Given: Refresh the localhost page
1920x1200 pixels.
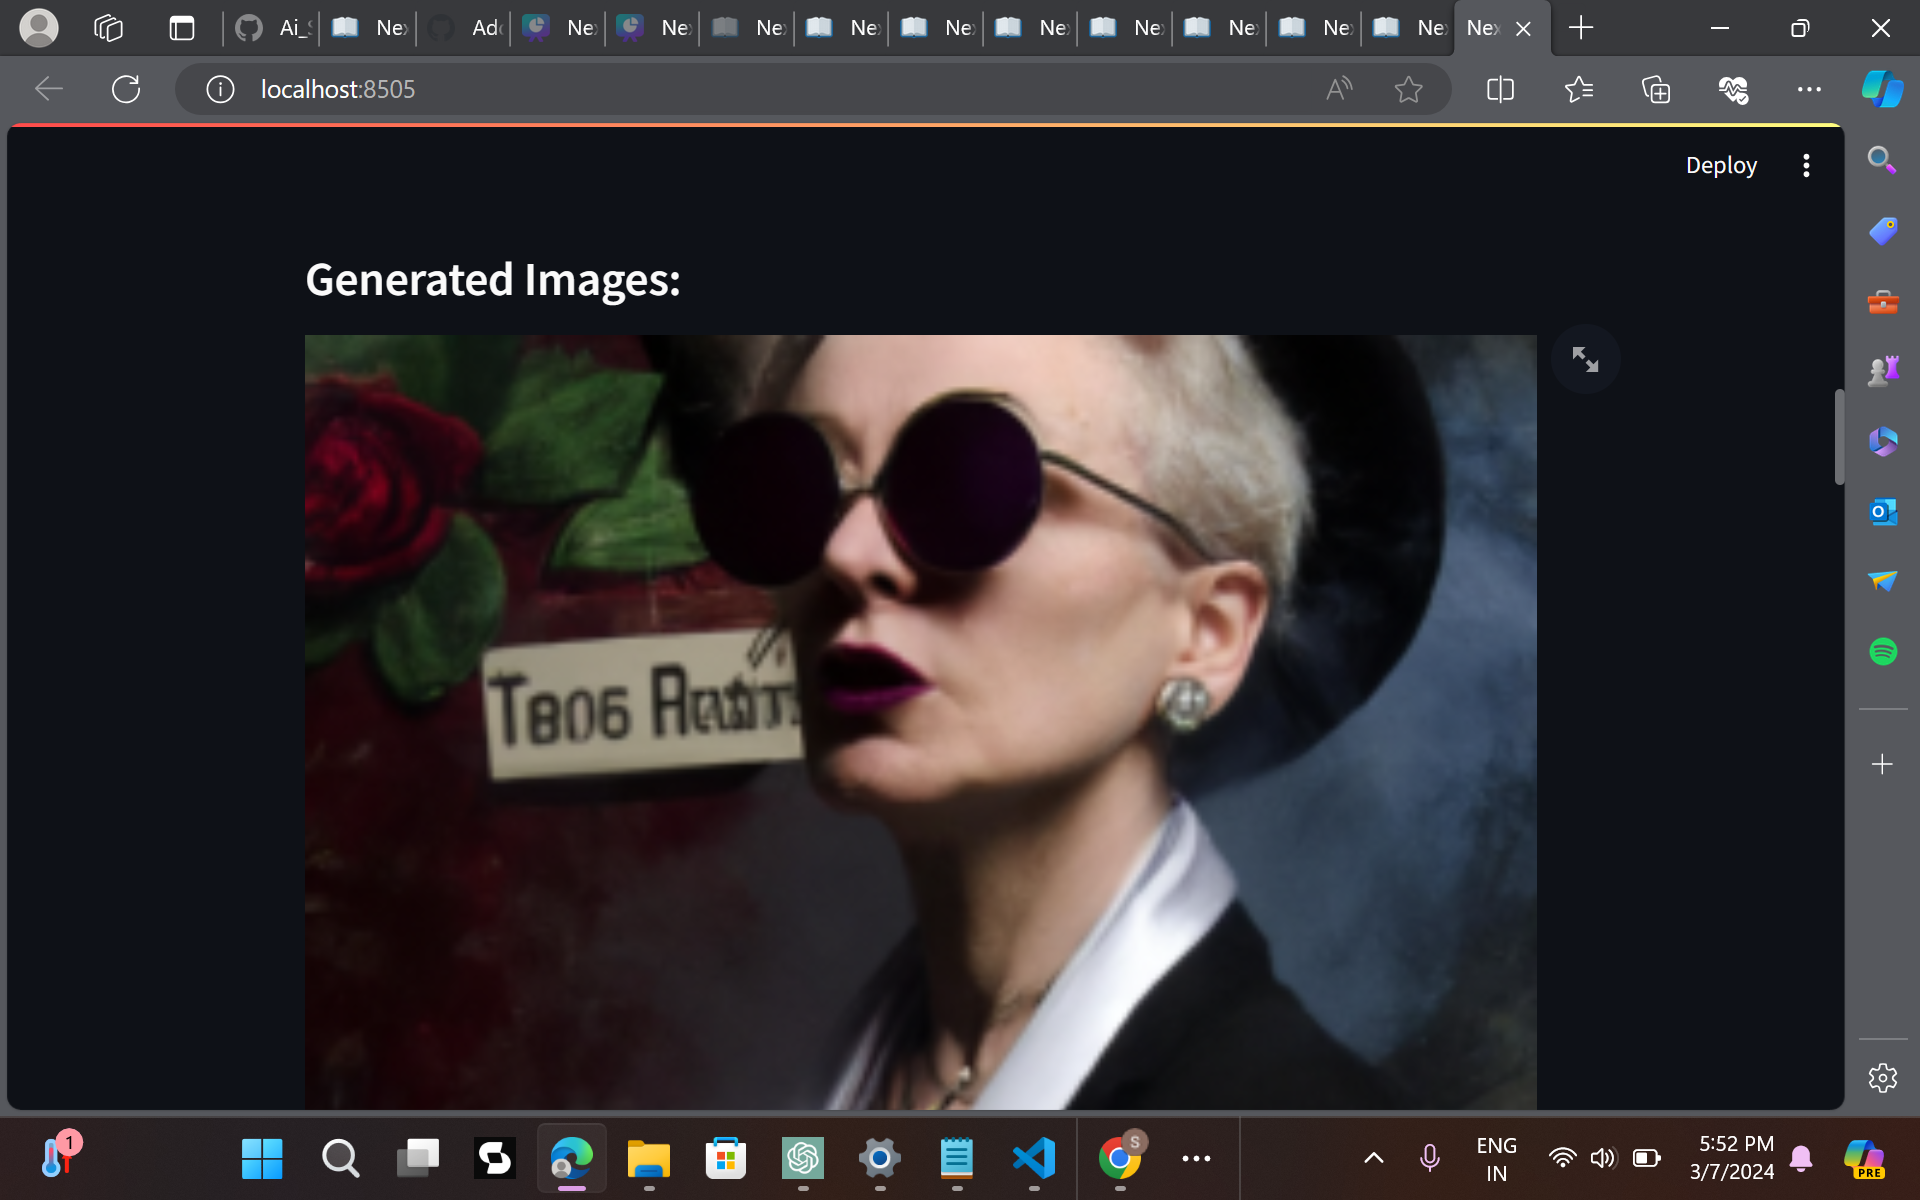Looking at the screenshot, I should click(126, 89).
